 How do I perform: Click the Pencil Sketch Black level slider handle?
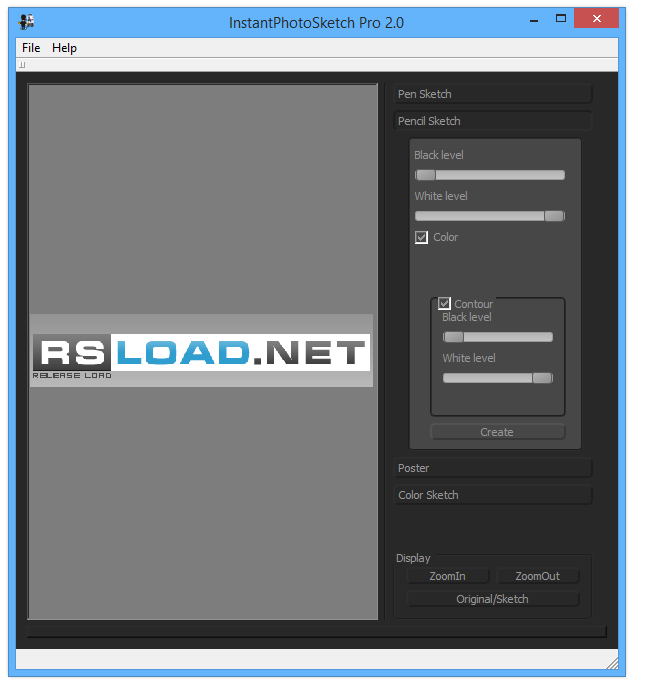pos(425,175)
